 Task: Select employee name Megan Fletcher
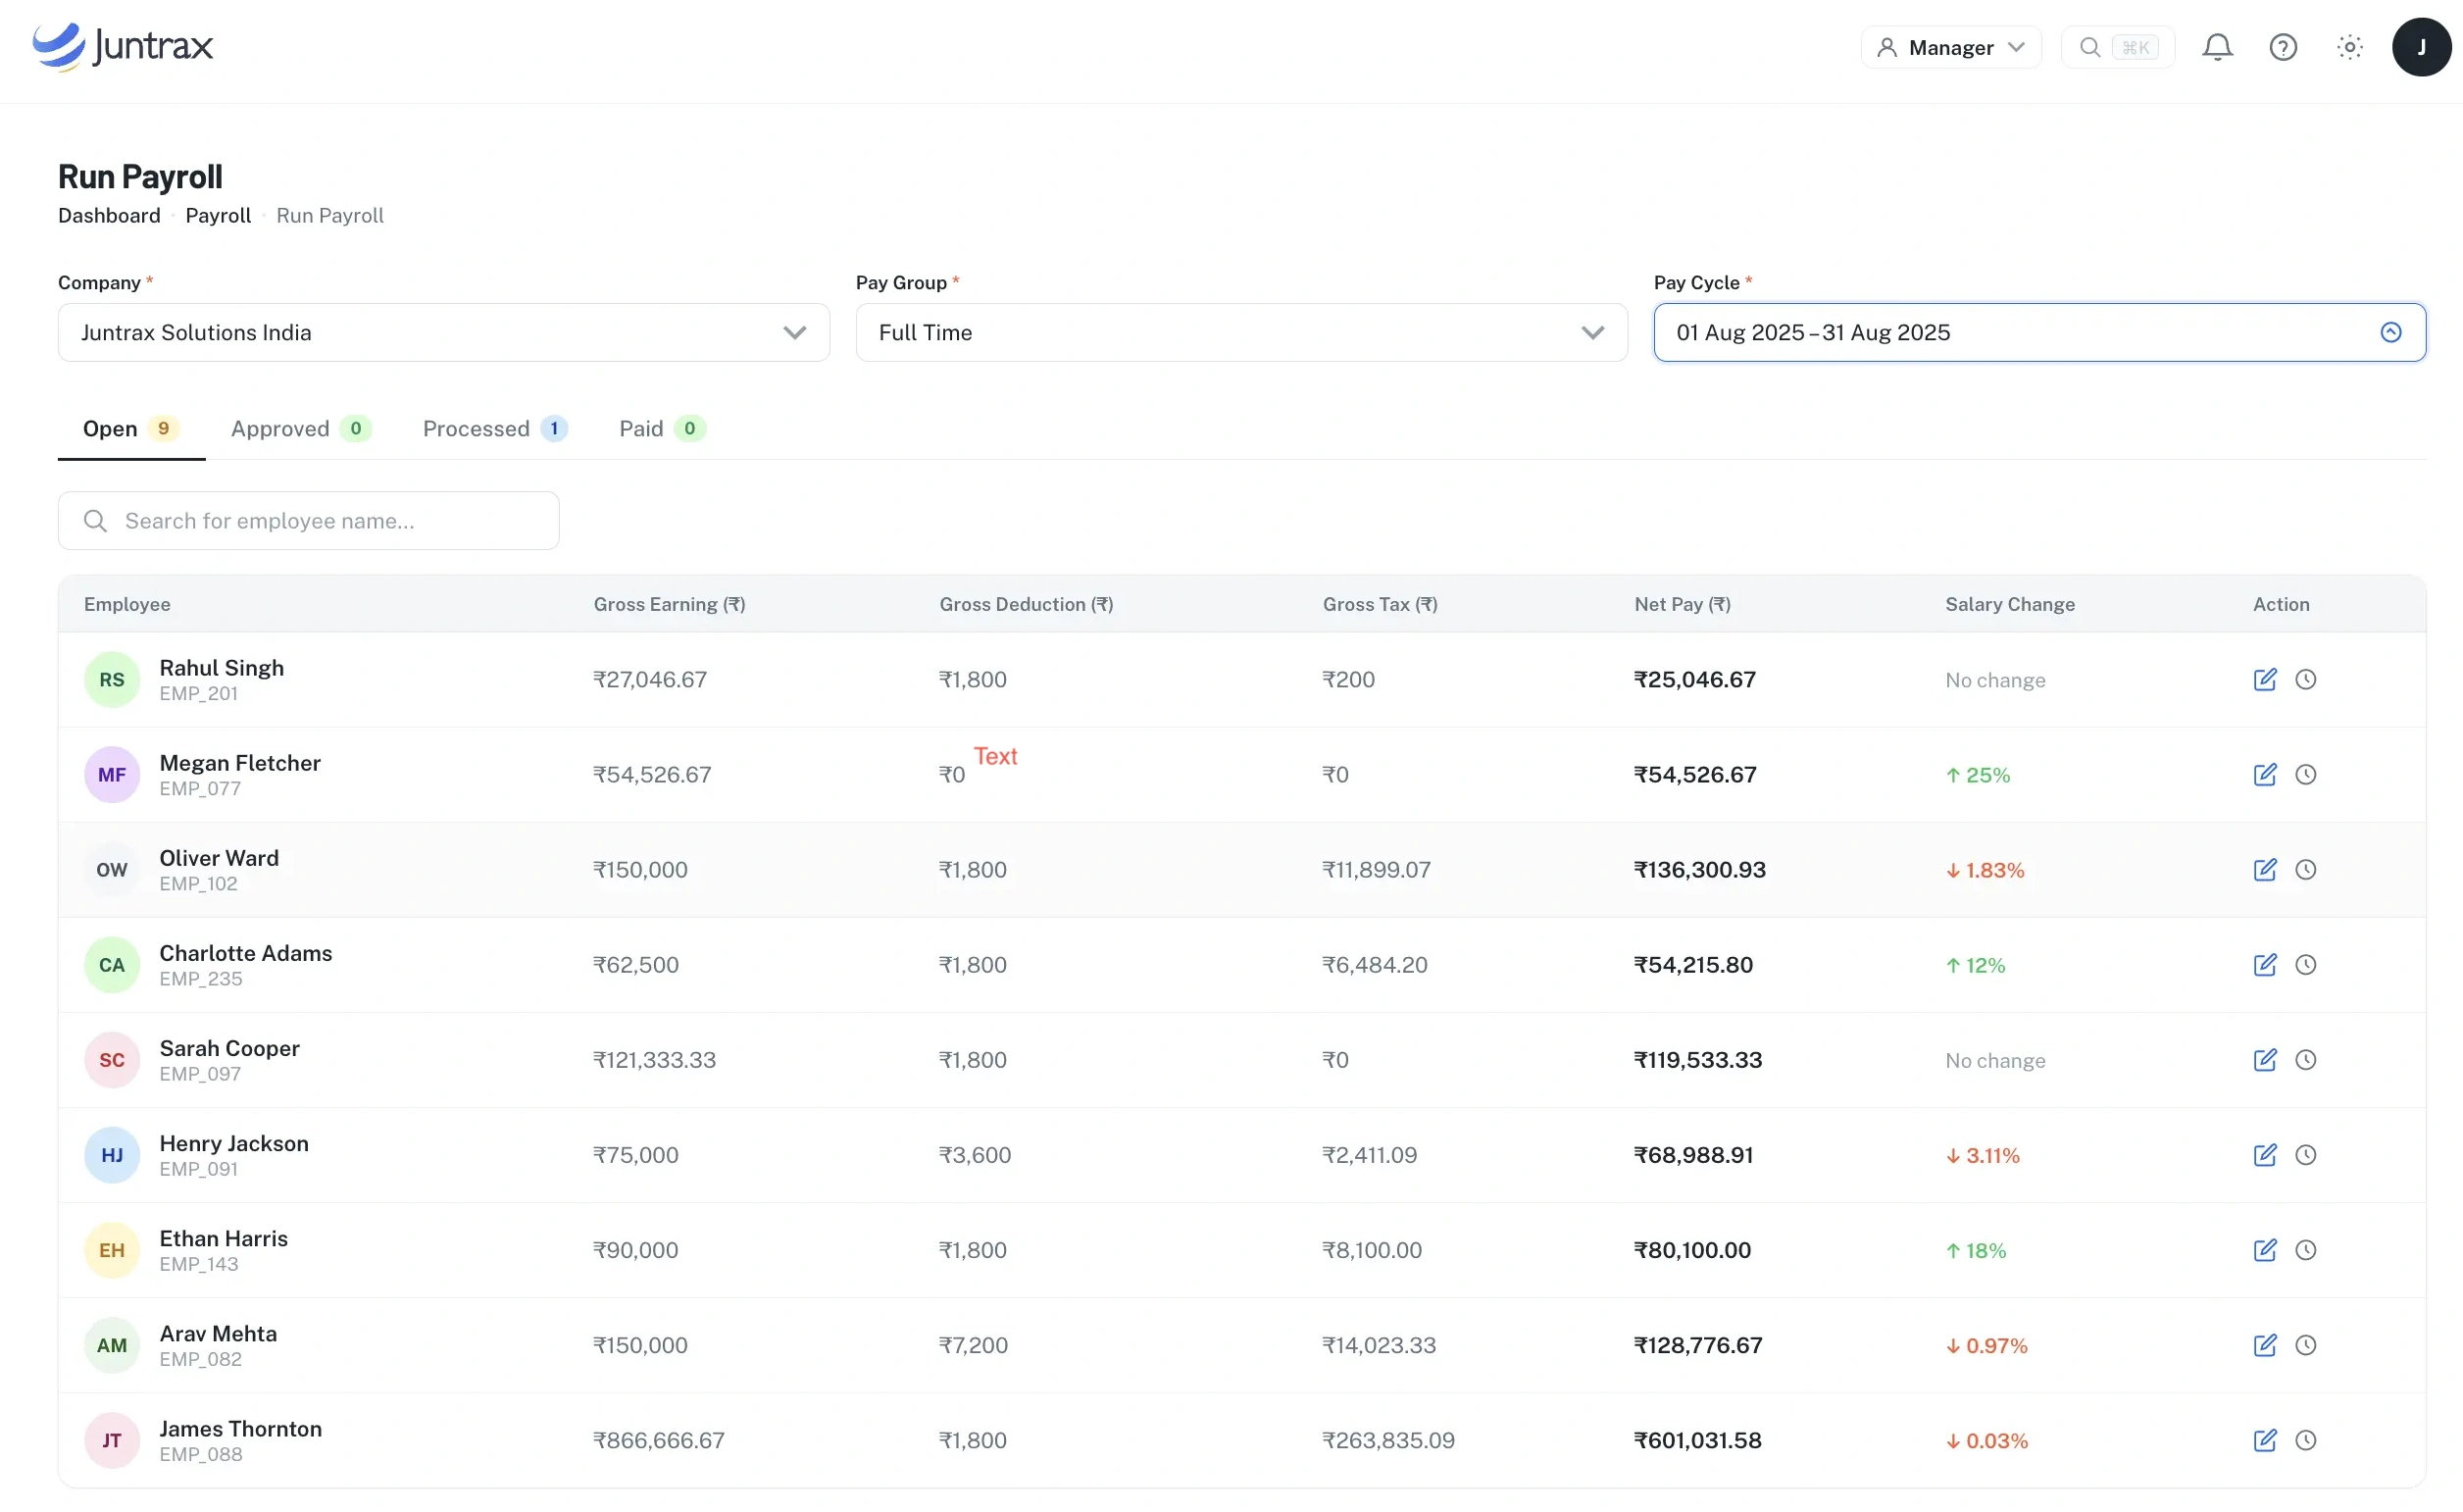pyautogui.click(x=240, y=763)
